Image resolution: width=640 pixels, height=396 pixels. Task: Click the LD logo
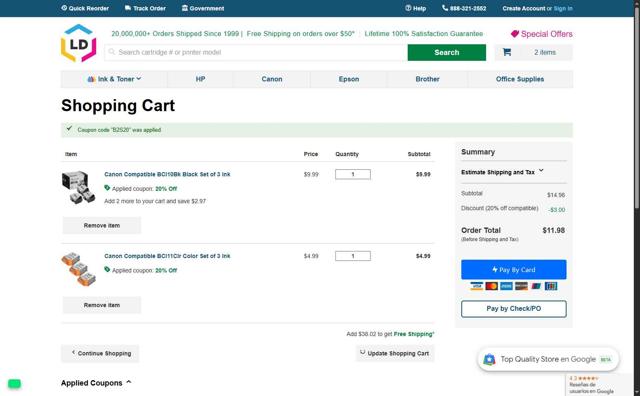78,43
